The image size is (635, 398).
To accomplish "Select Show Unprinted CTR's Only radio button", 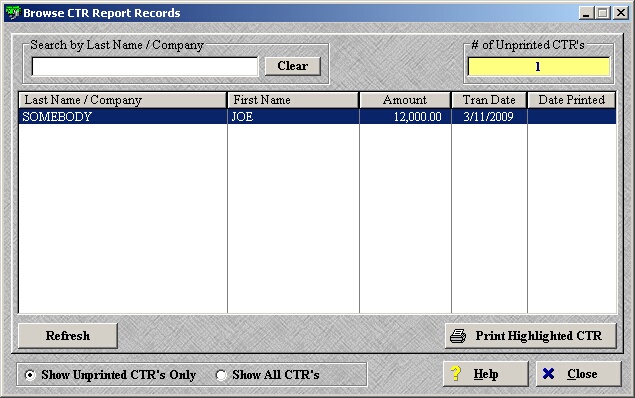I will tap(30, 375).
